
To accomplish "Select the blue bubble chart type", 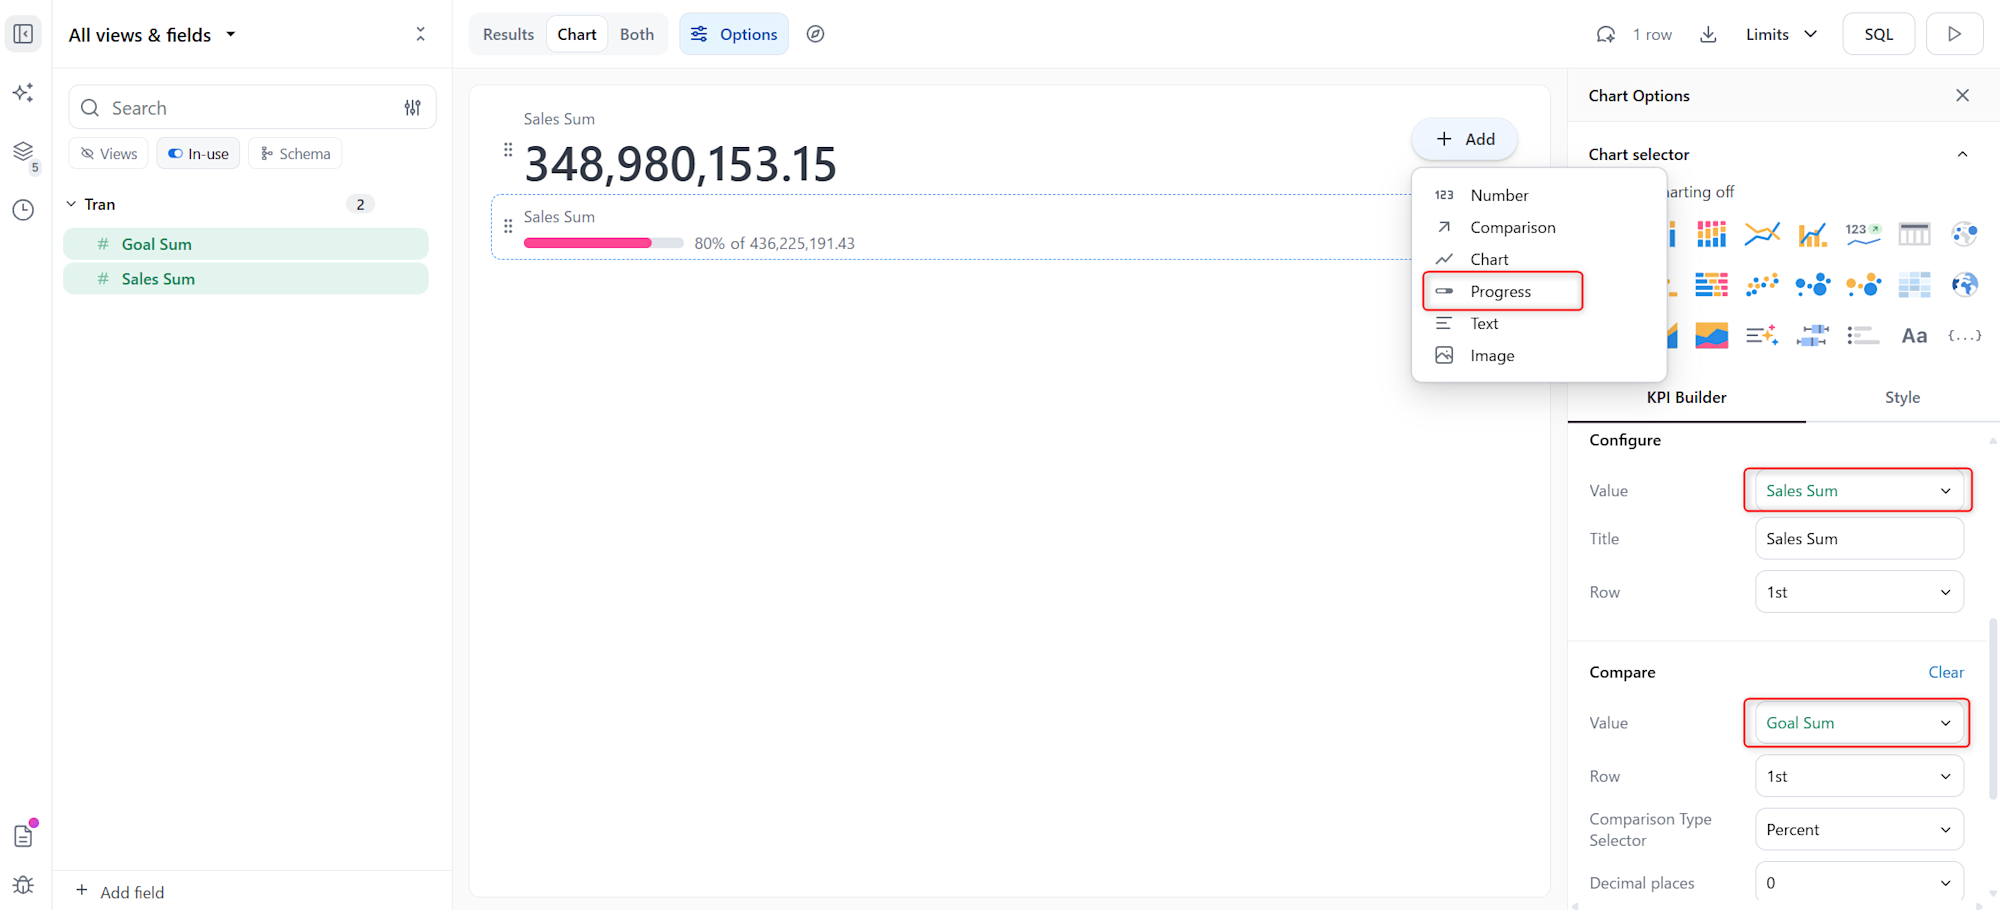I will click(1812, 285).
